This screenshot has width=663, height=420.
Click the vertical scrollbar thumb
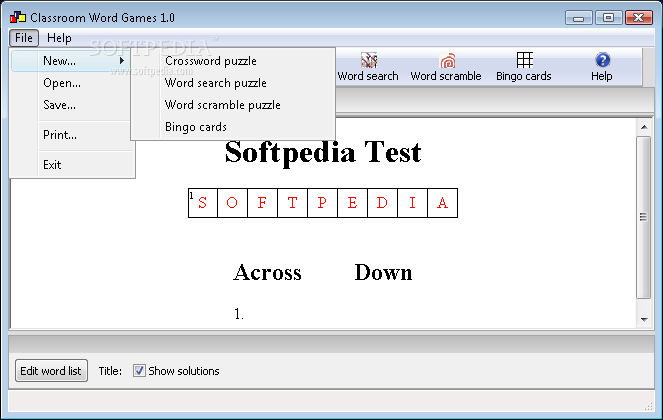click(x=644, y=217)
